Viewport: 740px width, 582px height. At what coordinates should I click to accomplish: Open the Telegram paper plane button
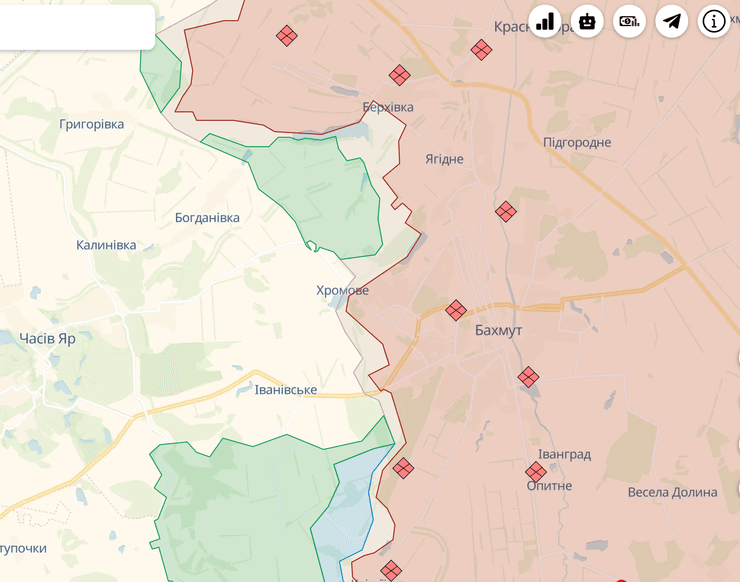[x=672, y=21]
